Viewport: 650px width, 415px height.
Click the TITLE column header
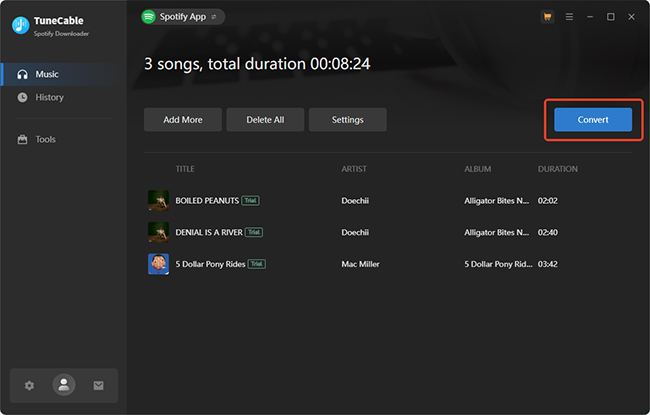click(185, 169)
